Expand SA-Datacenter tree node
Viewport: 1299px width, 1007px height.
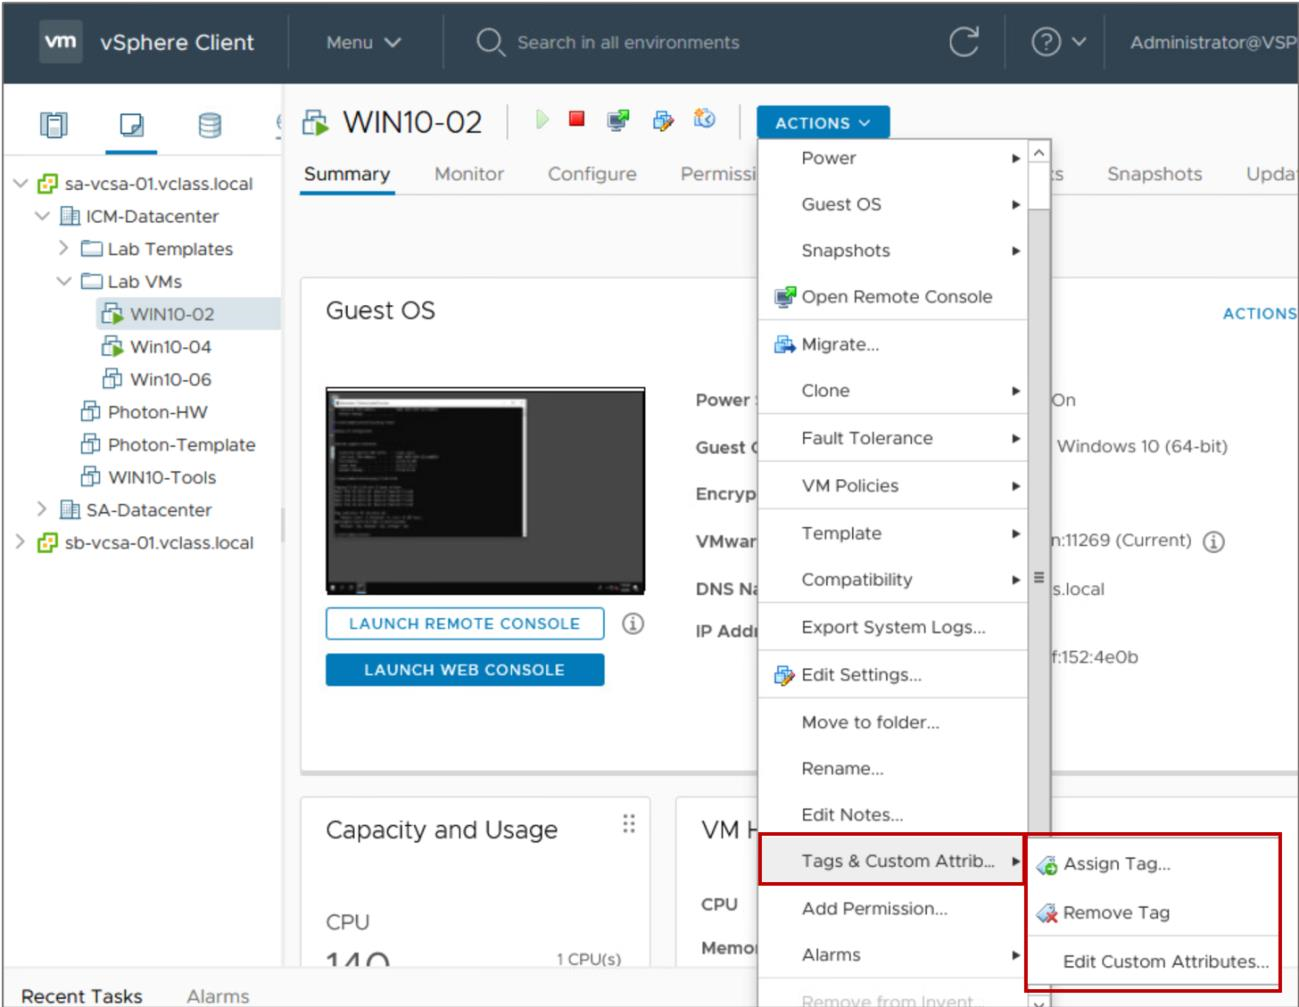[41, 509]
